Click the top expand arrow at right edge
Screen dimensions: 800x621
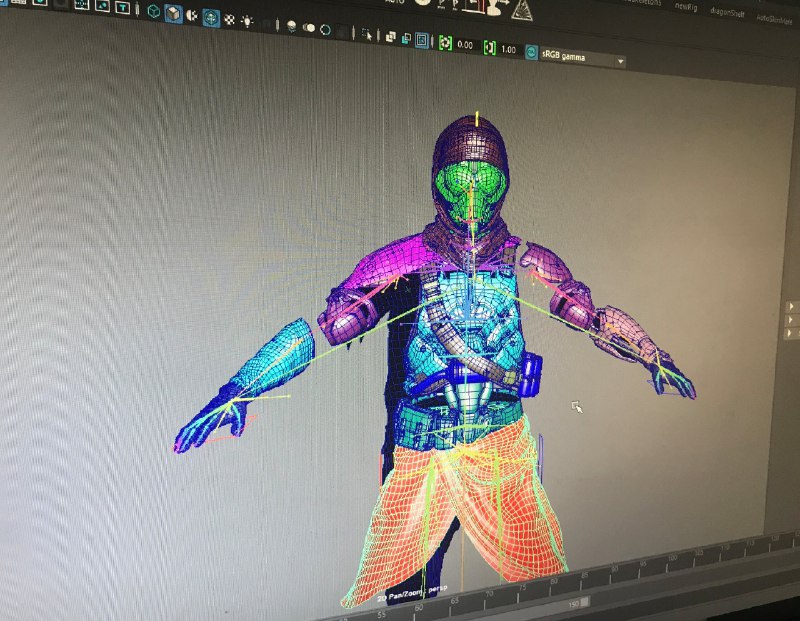(791, 307)
